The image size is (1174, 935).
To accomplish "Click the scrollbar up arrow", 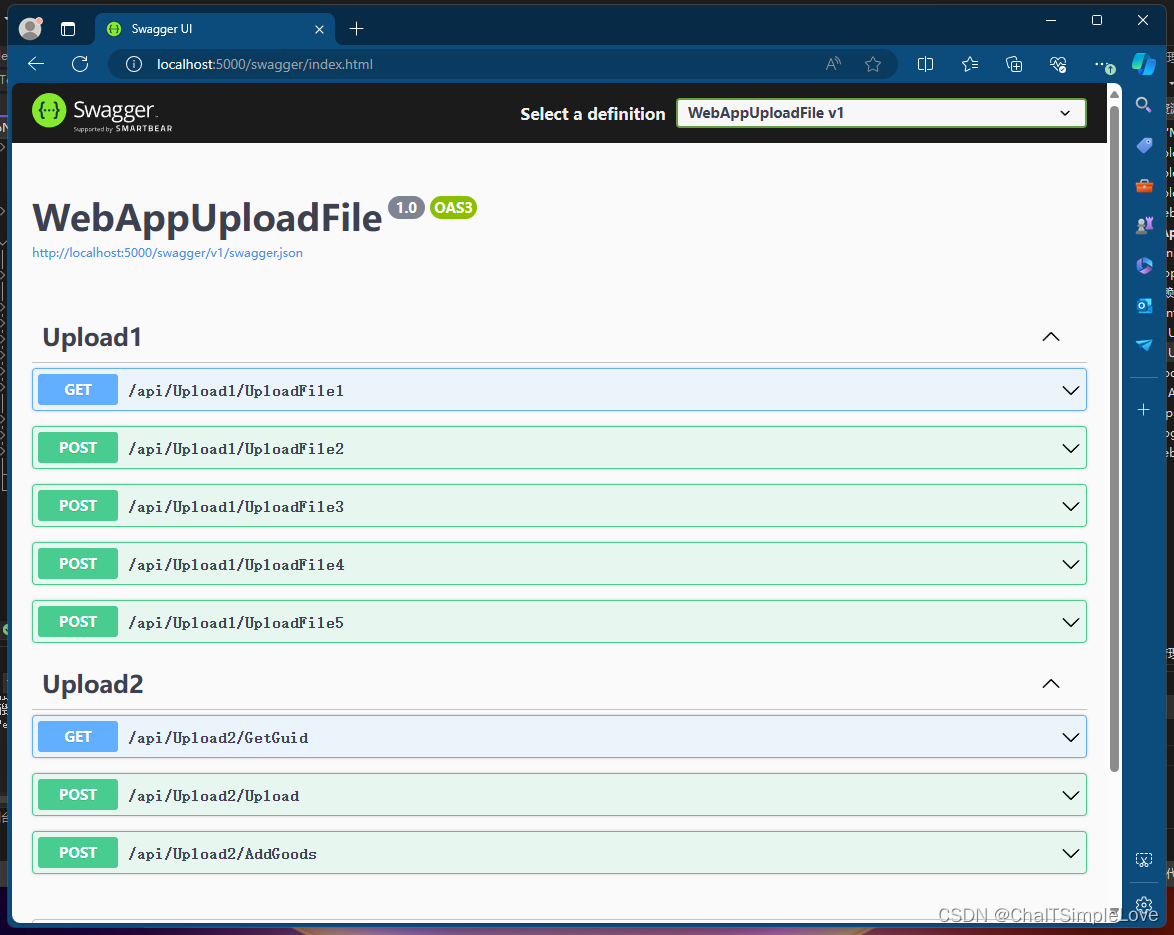I will click(x=1114, y=94).
